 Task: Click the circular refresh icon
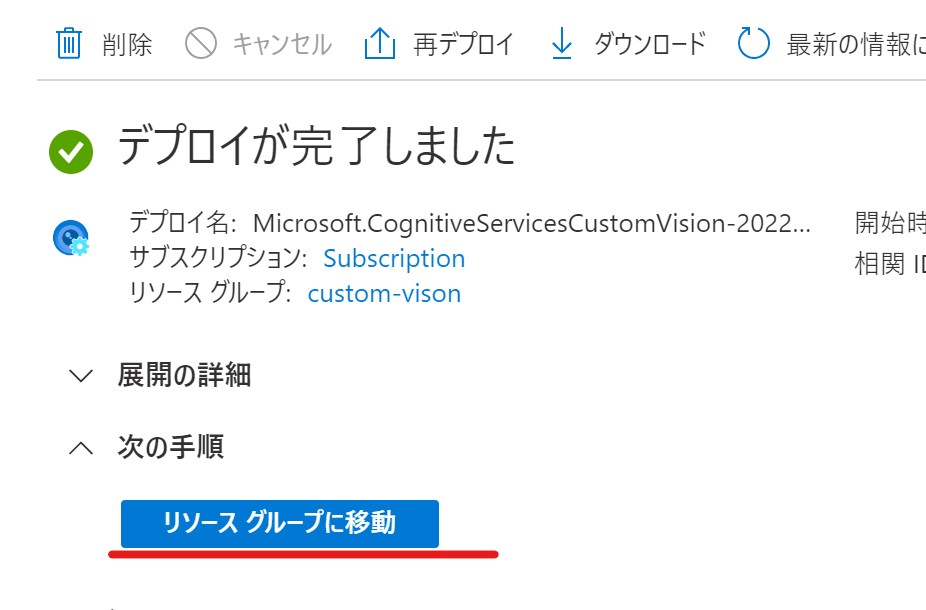[754, 44]
